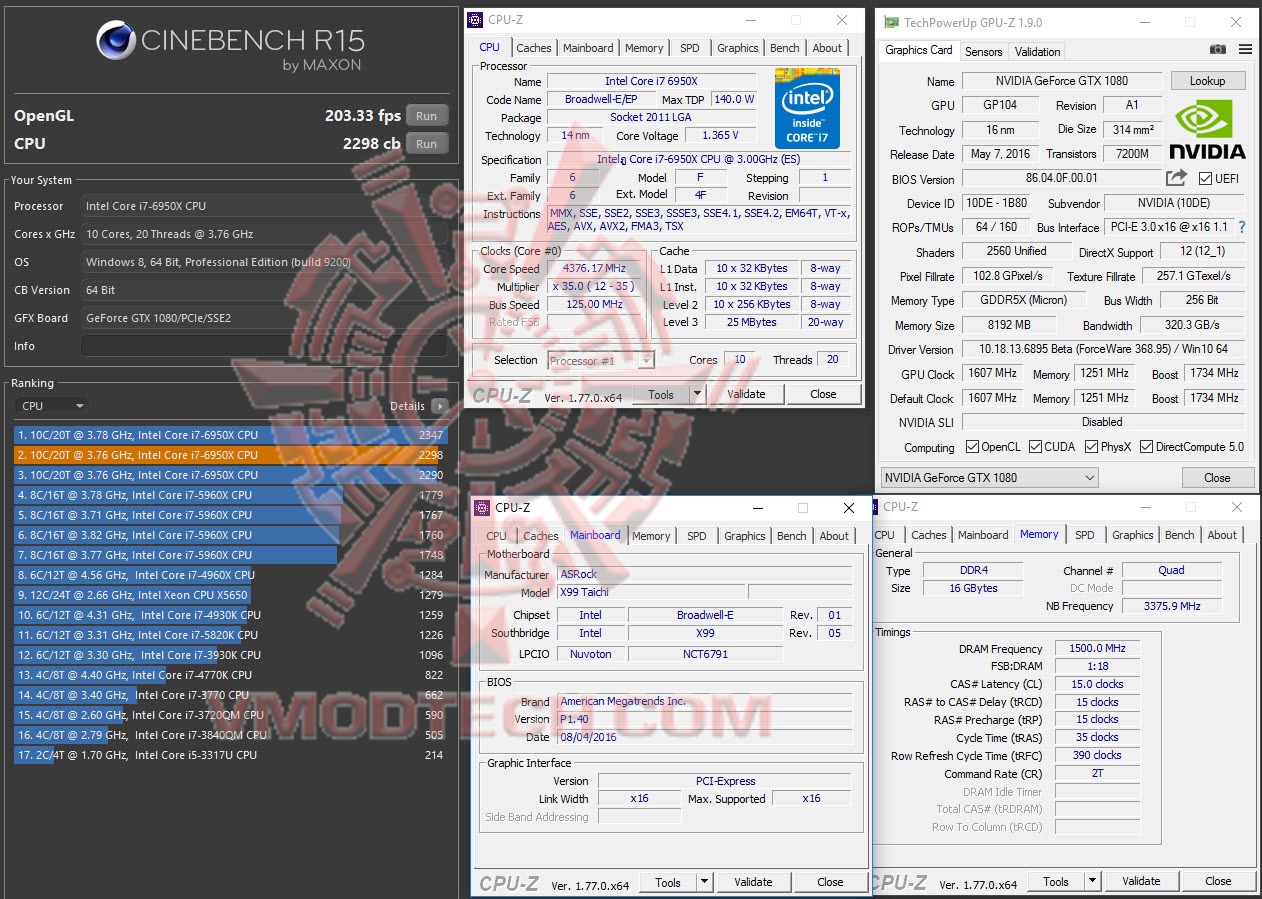1262x899 pixels.
Task: Click Close in the CPU-Z Mainboard window
Action: pyautogui.click(x=830, y=882)
